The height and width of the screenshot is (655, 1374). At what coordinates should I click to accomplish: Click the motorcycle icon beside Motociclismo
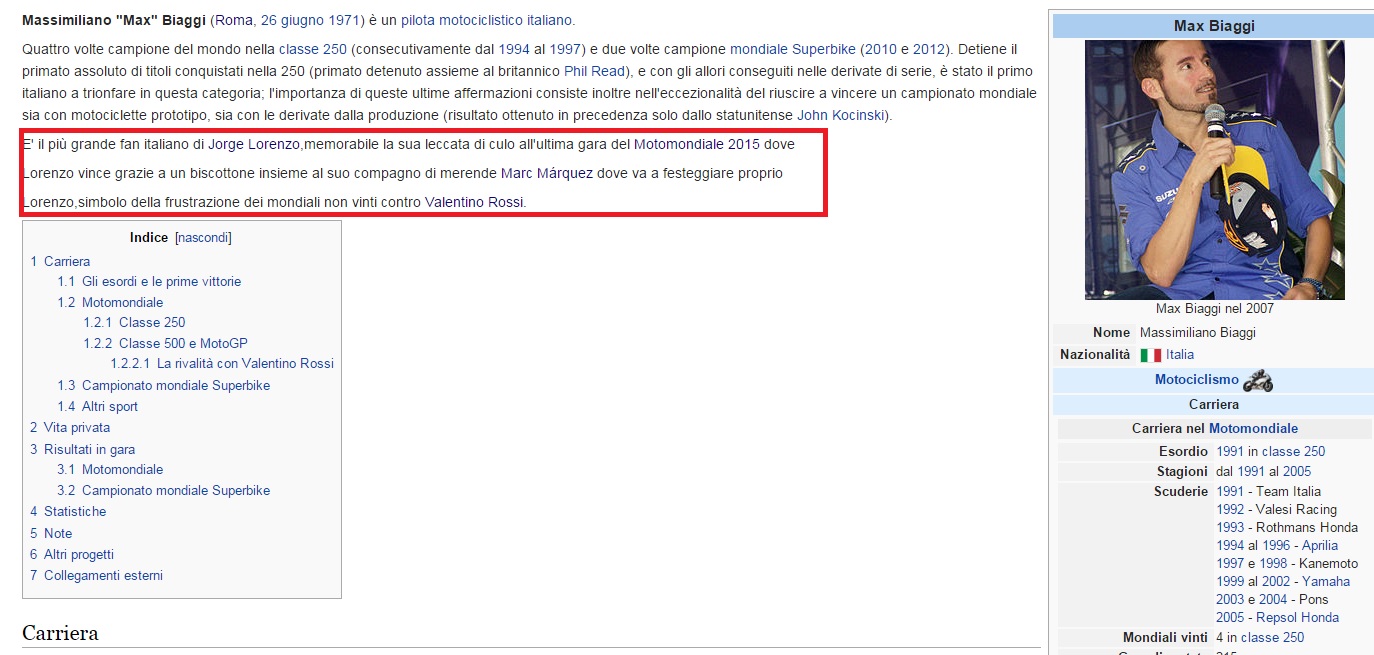pos(1257,381)
